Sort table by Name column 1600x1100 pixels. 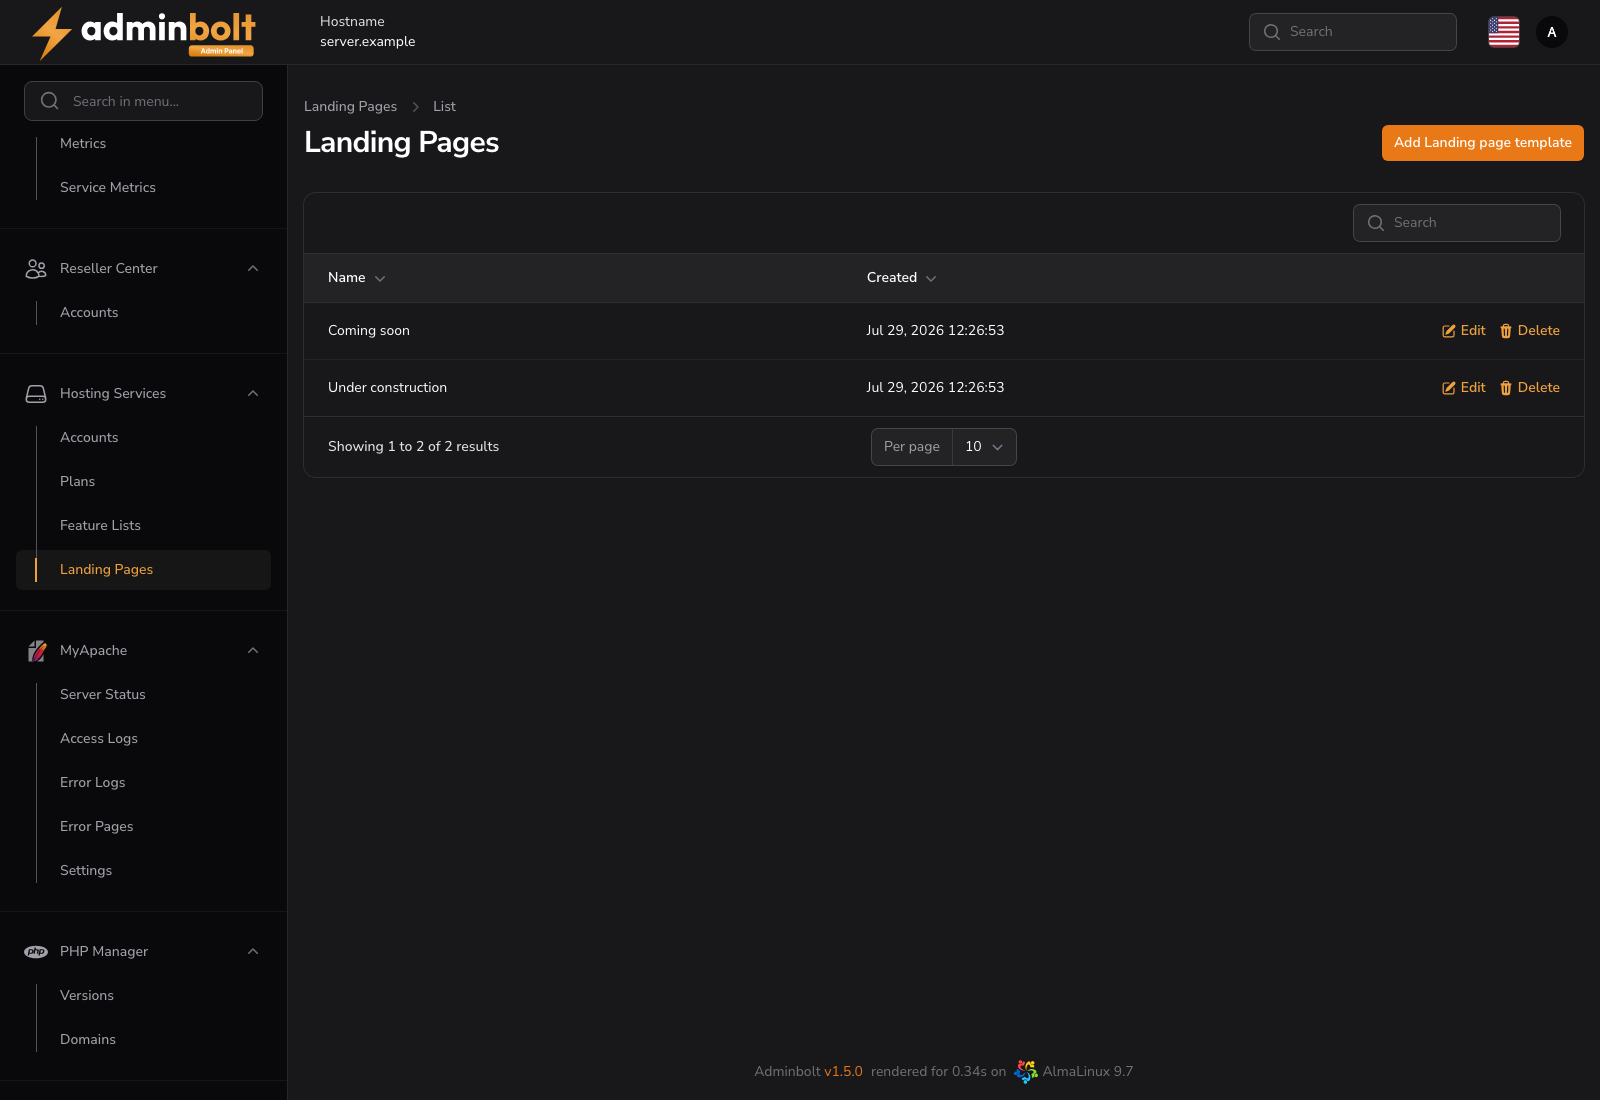click(356, 278)
